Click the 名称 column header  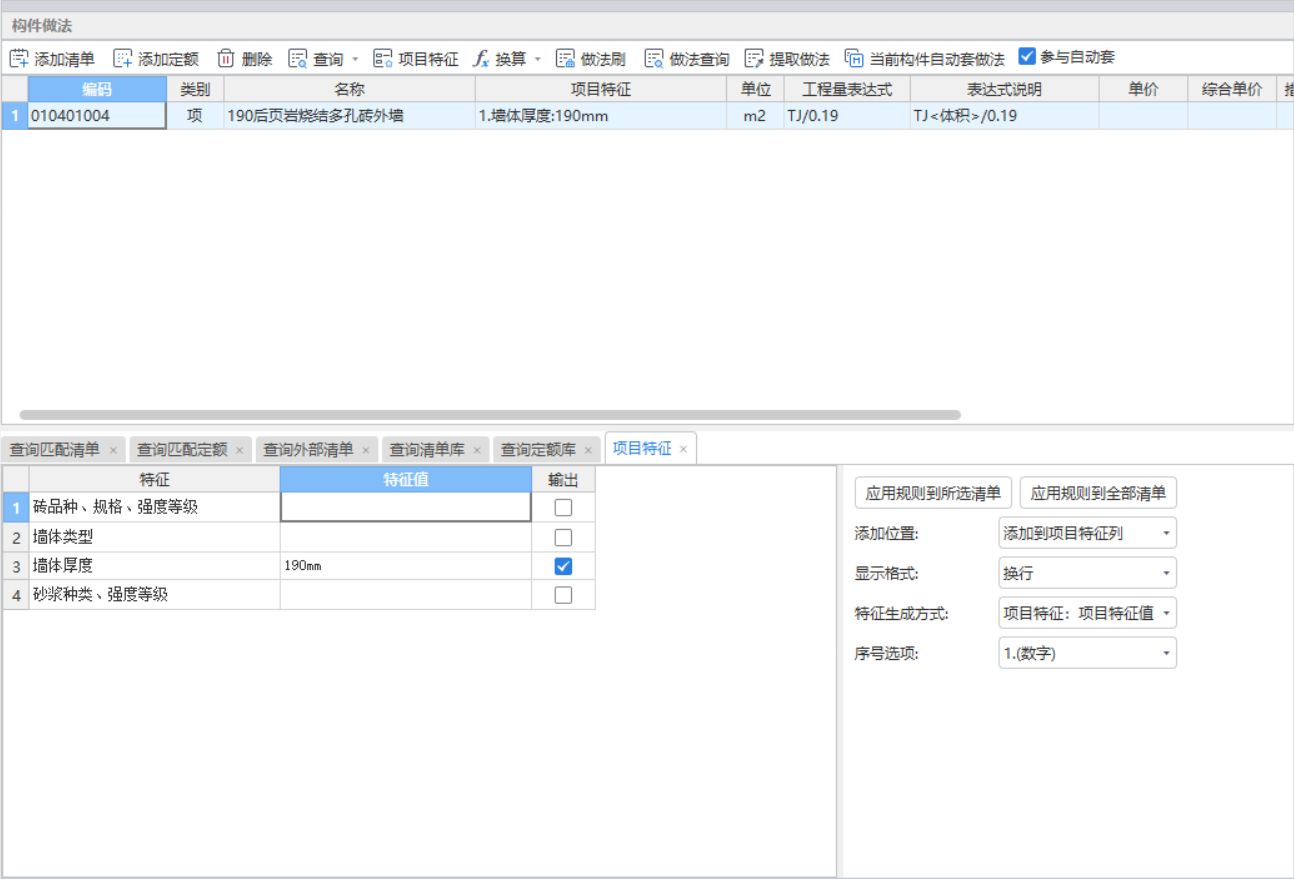349,89
